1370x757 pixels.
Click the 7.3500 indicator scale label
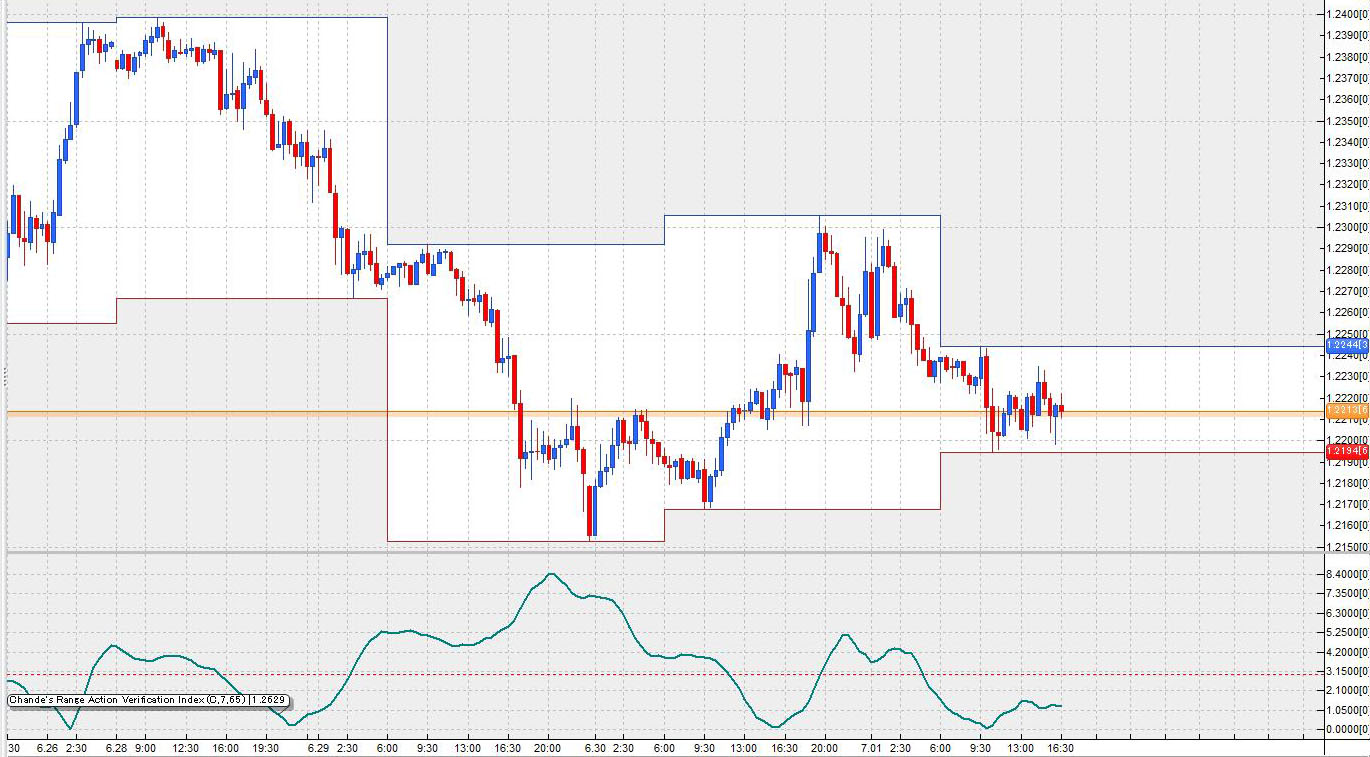tap(1348, 594)
